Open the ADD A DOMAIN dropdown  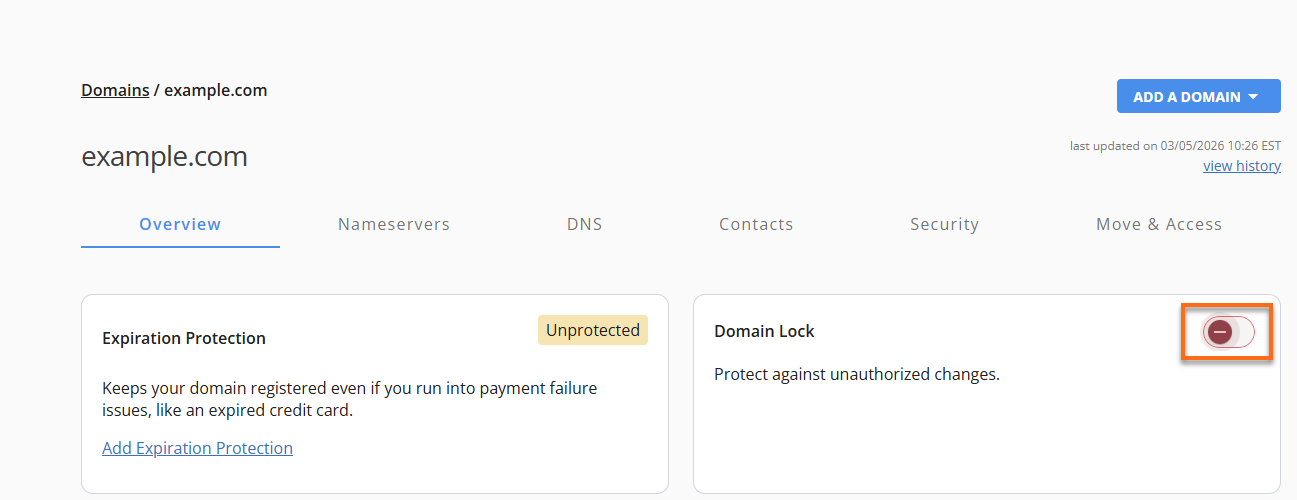tap(1198, 97)
